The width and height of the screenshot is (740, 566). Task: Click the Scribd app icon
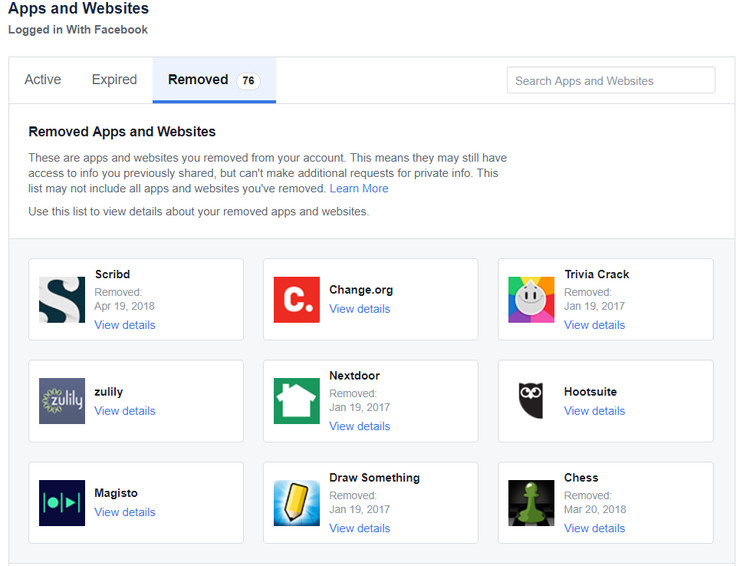tap(62, 300)
